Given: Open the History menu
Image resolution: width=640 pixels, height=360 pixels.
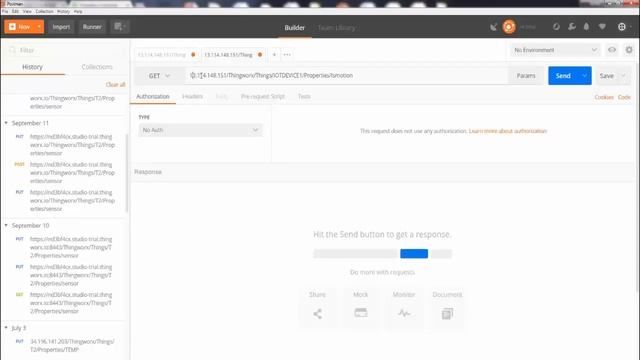Looking at the screenshot, I should coord(63,11).
